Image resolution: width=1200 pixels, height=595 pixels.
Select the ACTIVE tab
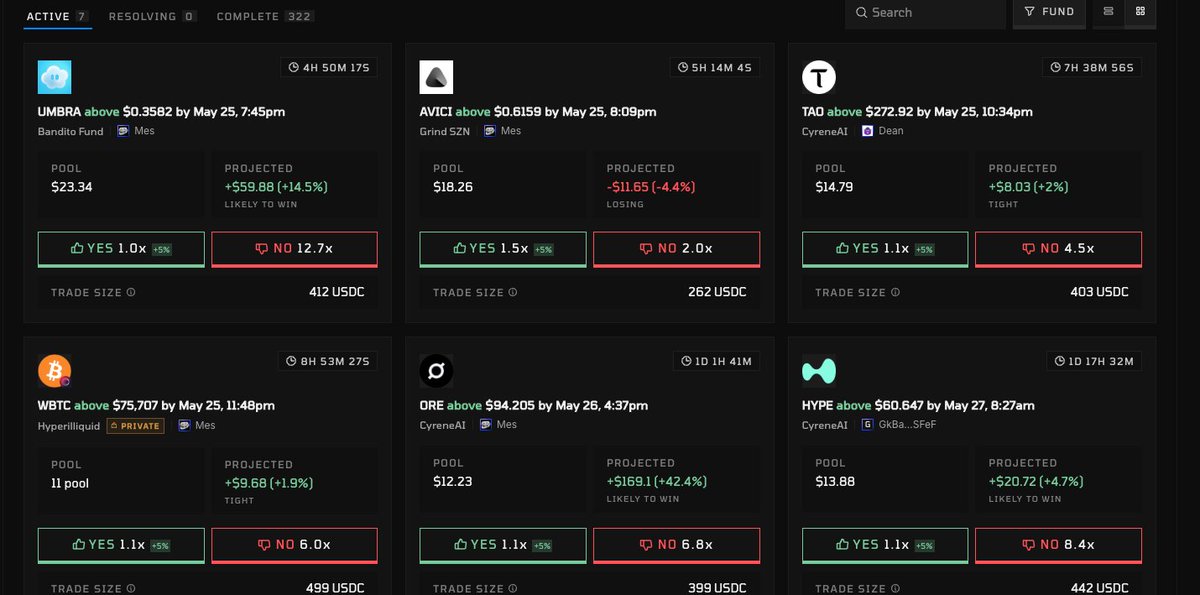[x=58, y=17]
